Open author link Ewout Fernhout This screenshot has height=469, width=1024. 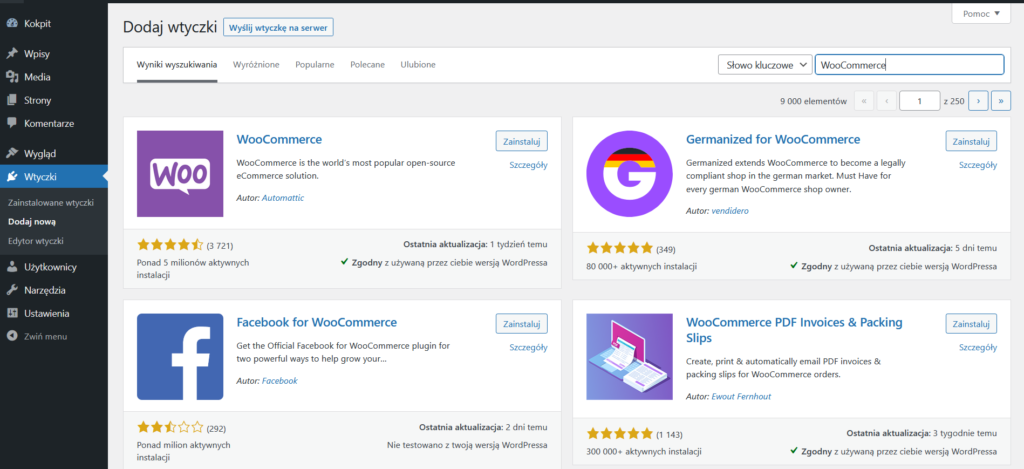[x=743, y=396]
